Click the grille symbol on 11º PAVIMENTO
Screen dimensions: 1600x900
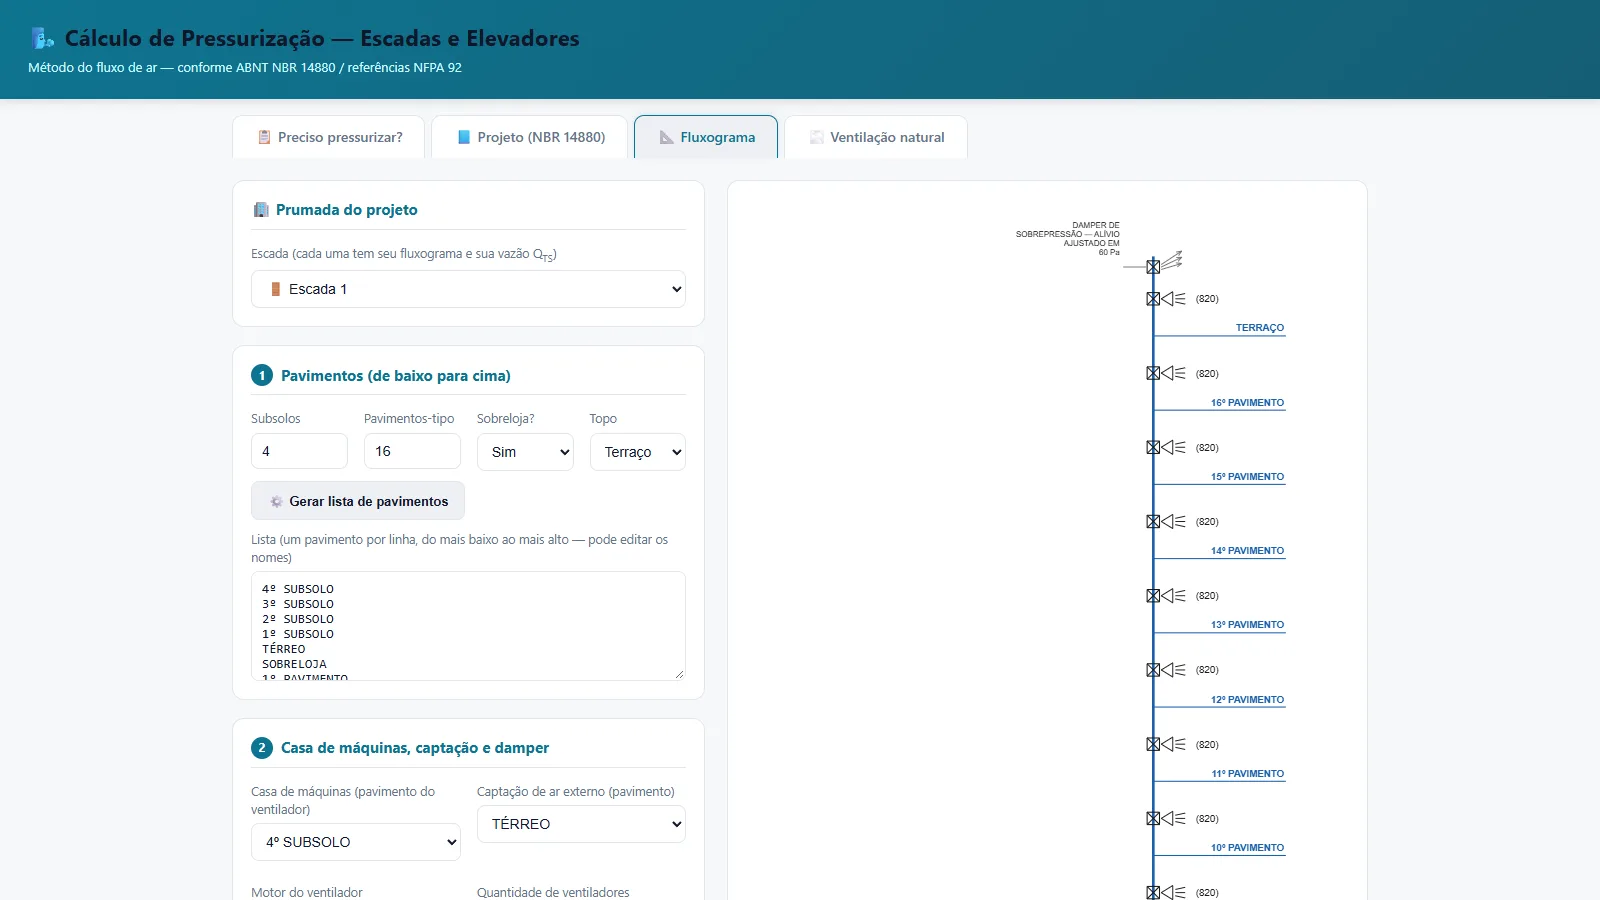1166,744
